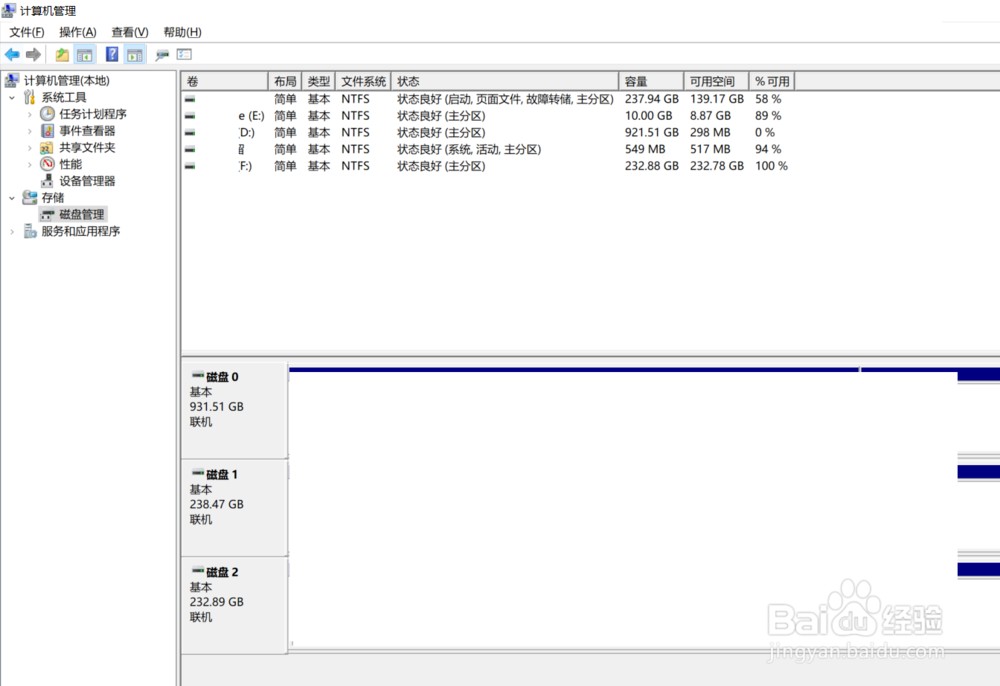The height and width of the screenshot is (686, 1000).
Task: Select the 任务计划程序 clock icon
Action: (x=47, y=114)
